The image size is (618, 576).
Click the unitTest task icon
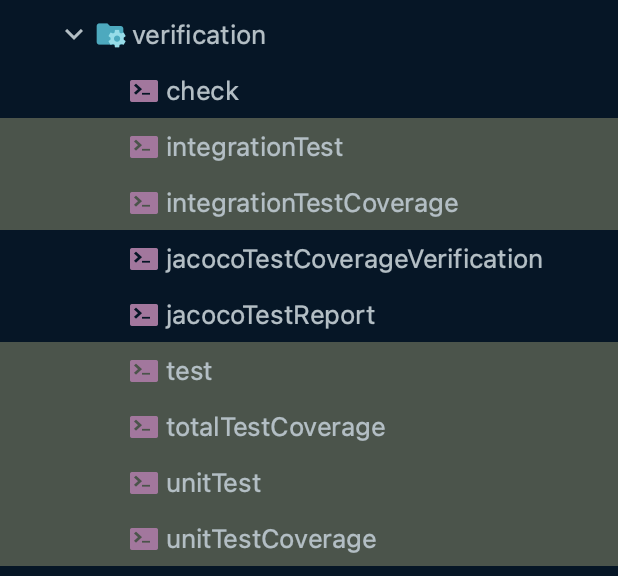coord(144,483)
